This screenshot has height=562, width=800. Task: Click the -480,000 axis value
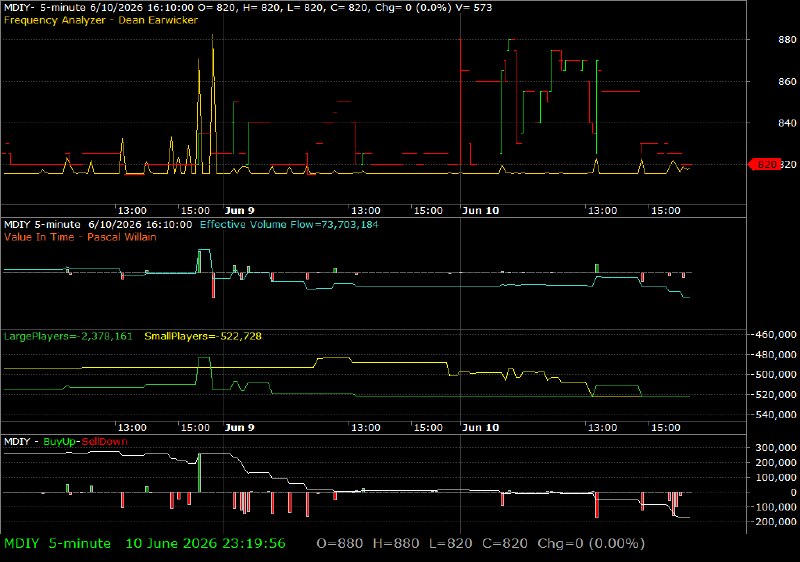[775, 354]
